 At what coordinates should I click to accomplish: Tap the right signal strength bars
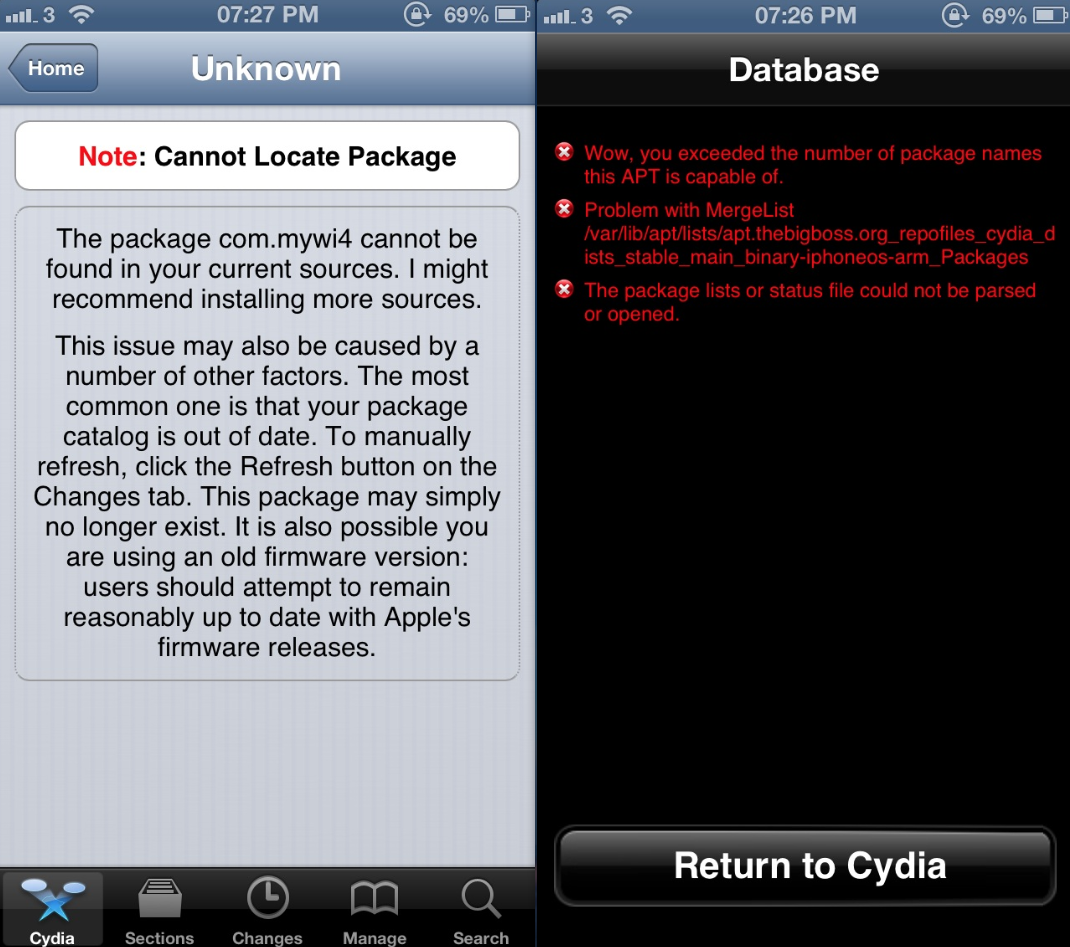(x=560, y=16)
